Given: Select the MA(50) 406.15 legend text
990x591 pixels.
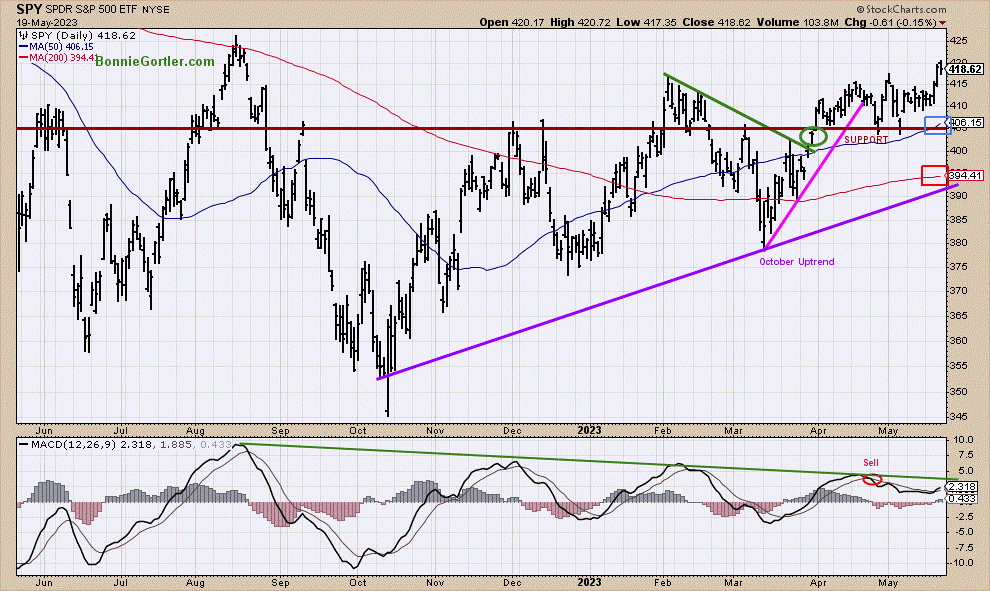Looking at the screenshot, I should (x=61, y=47).
